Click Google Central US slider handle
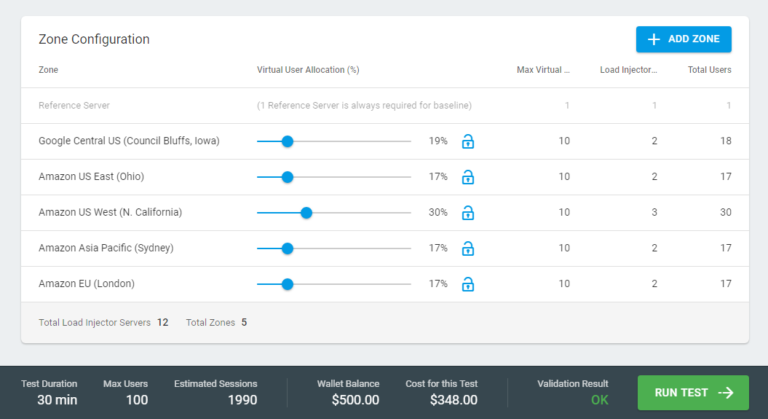 (x=287, y=141)
